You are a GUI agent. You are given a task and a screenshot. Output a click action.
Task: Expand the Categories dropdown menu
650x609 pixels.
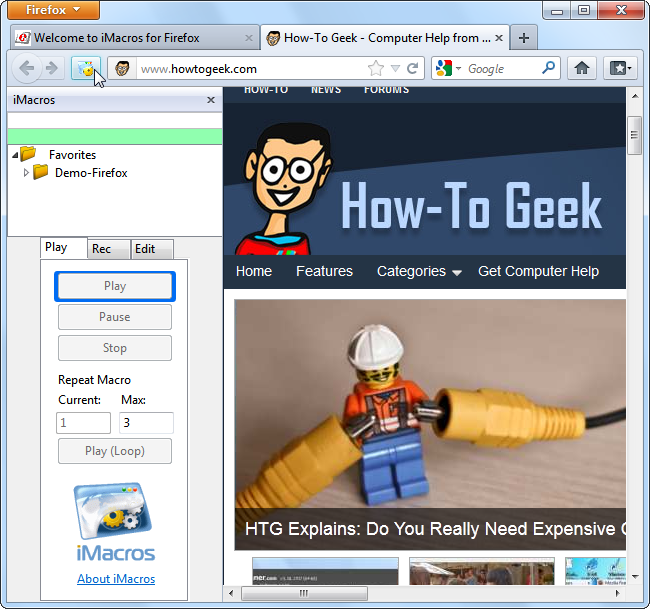[419, 272]
